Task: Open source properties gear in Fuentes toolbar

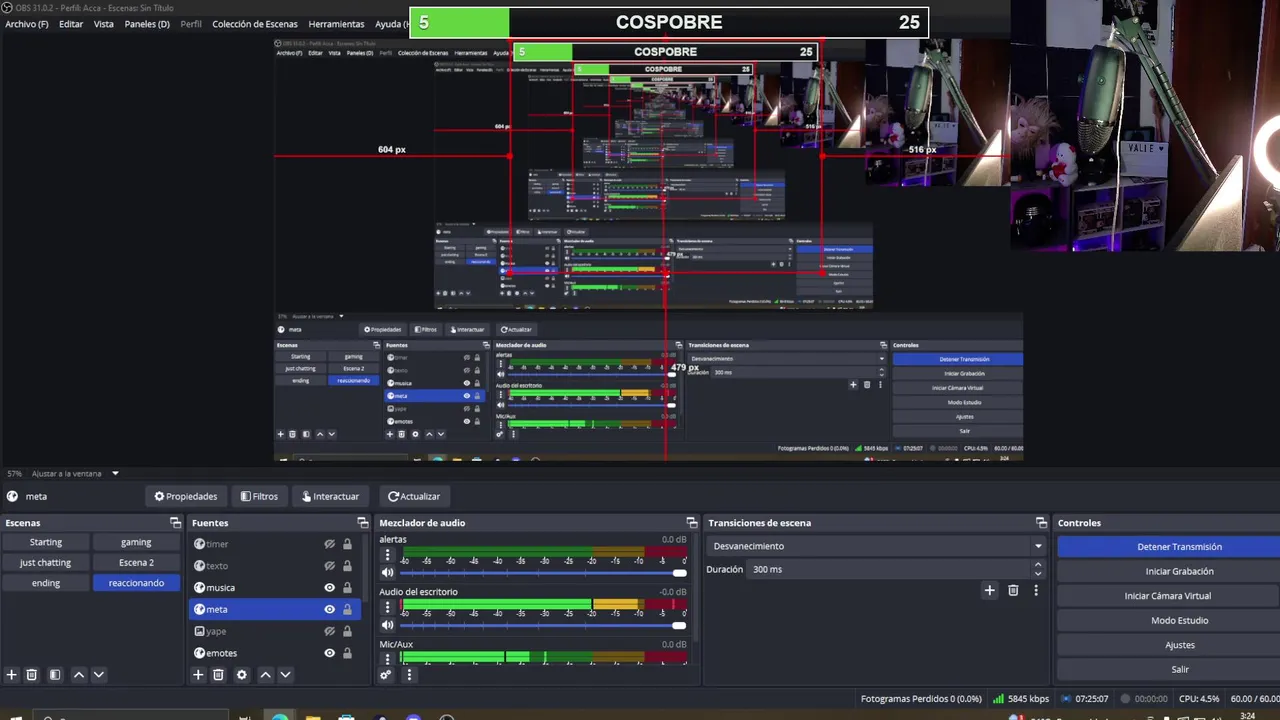Action: (x=241, y=675)
